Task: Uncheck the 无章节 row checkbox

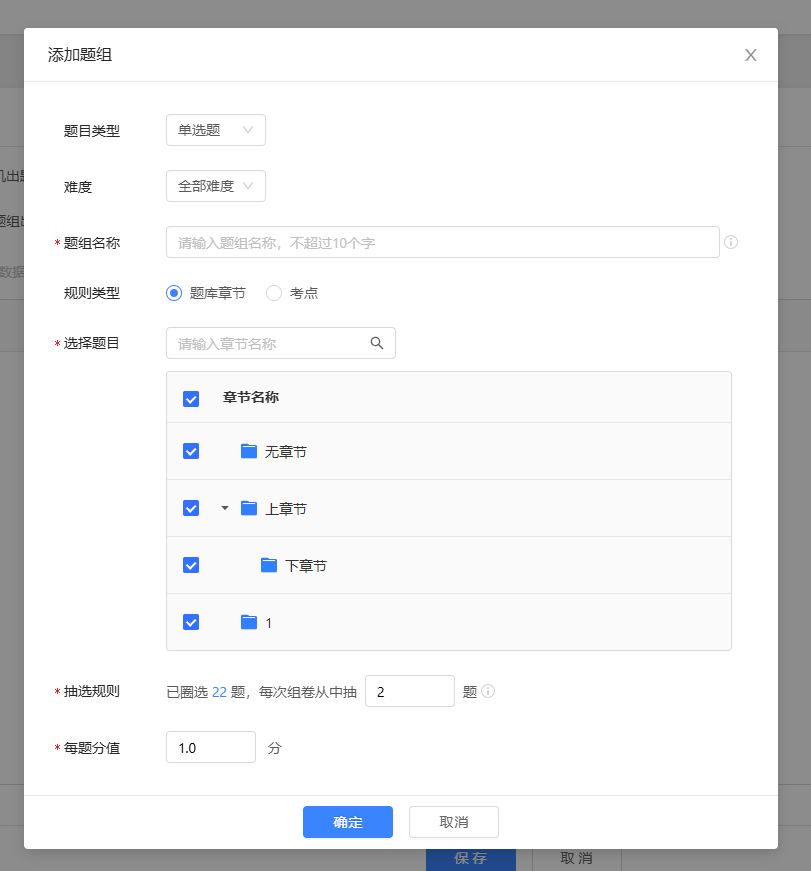Action: [191, 451]
